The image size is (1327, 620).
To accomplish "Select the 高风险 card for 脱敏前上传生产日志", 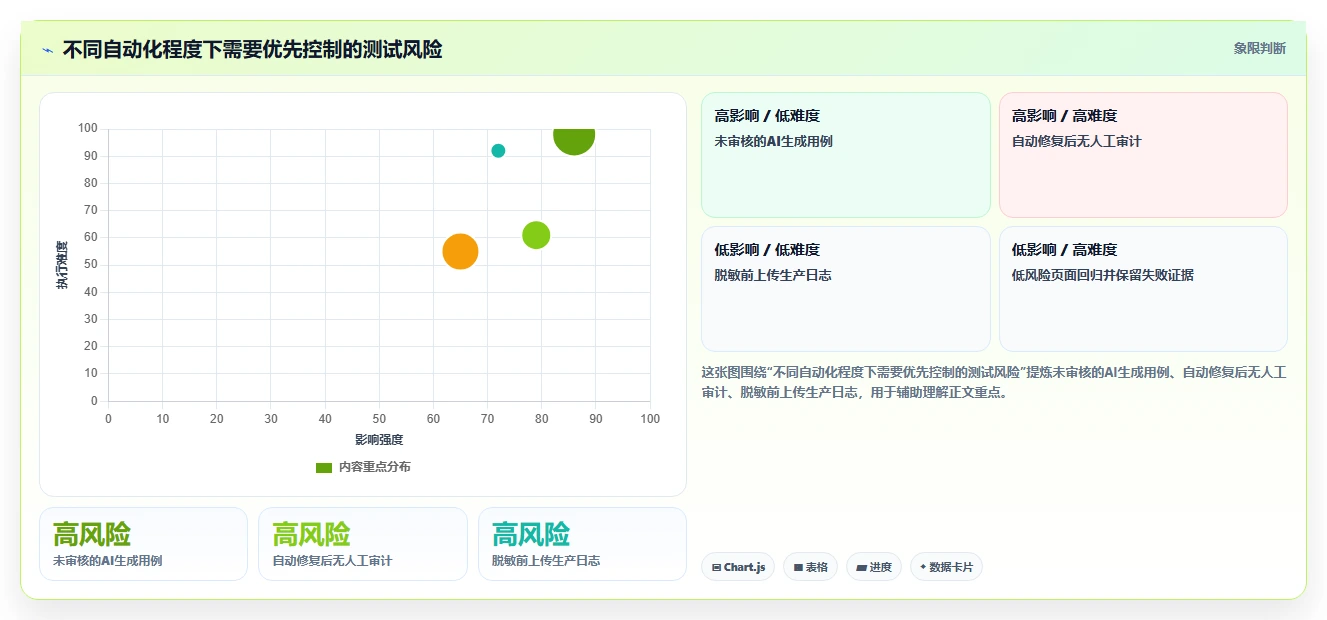I will (582, 544).
